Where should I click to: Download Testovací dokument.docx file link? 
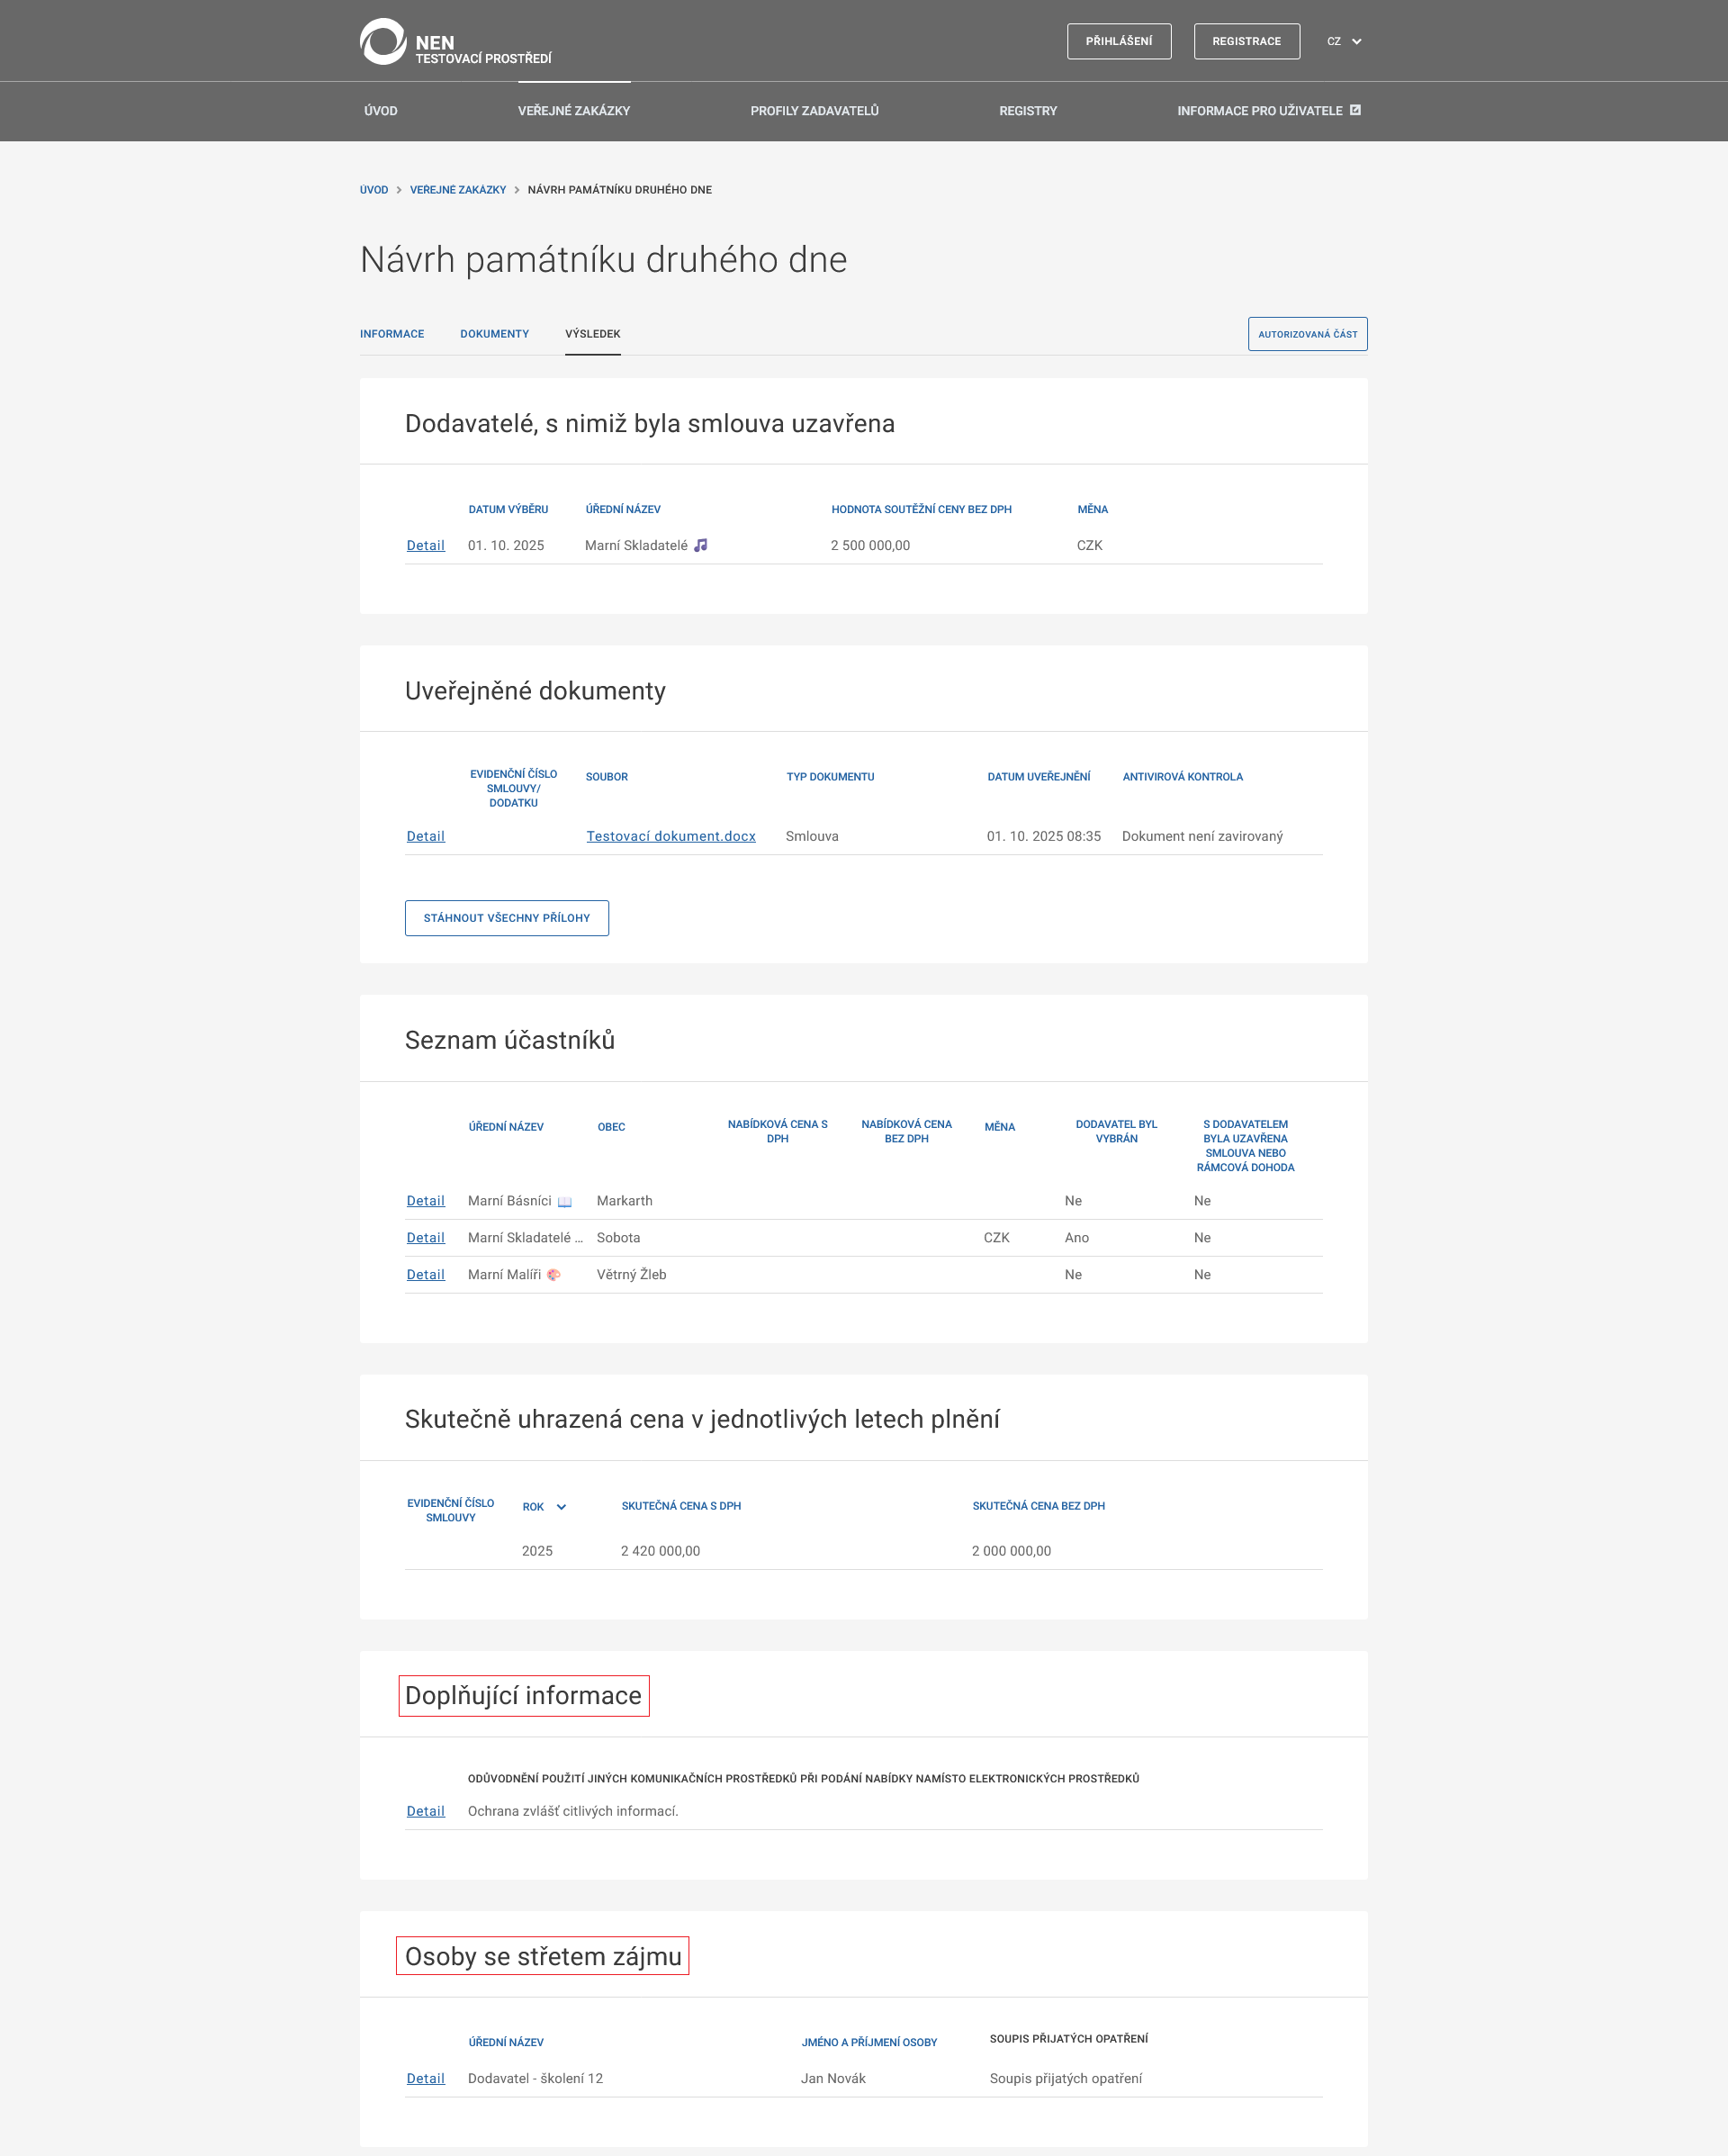click(670, 836)
